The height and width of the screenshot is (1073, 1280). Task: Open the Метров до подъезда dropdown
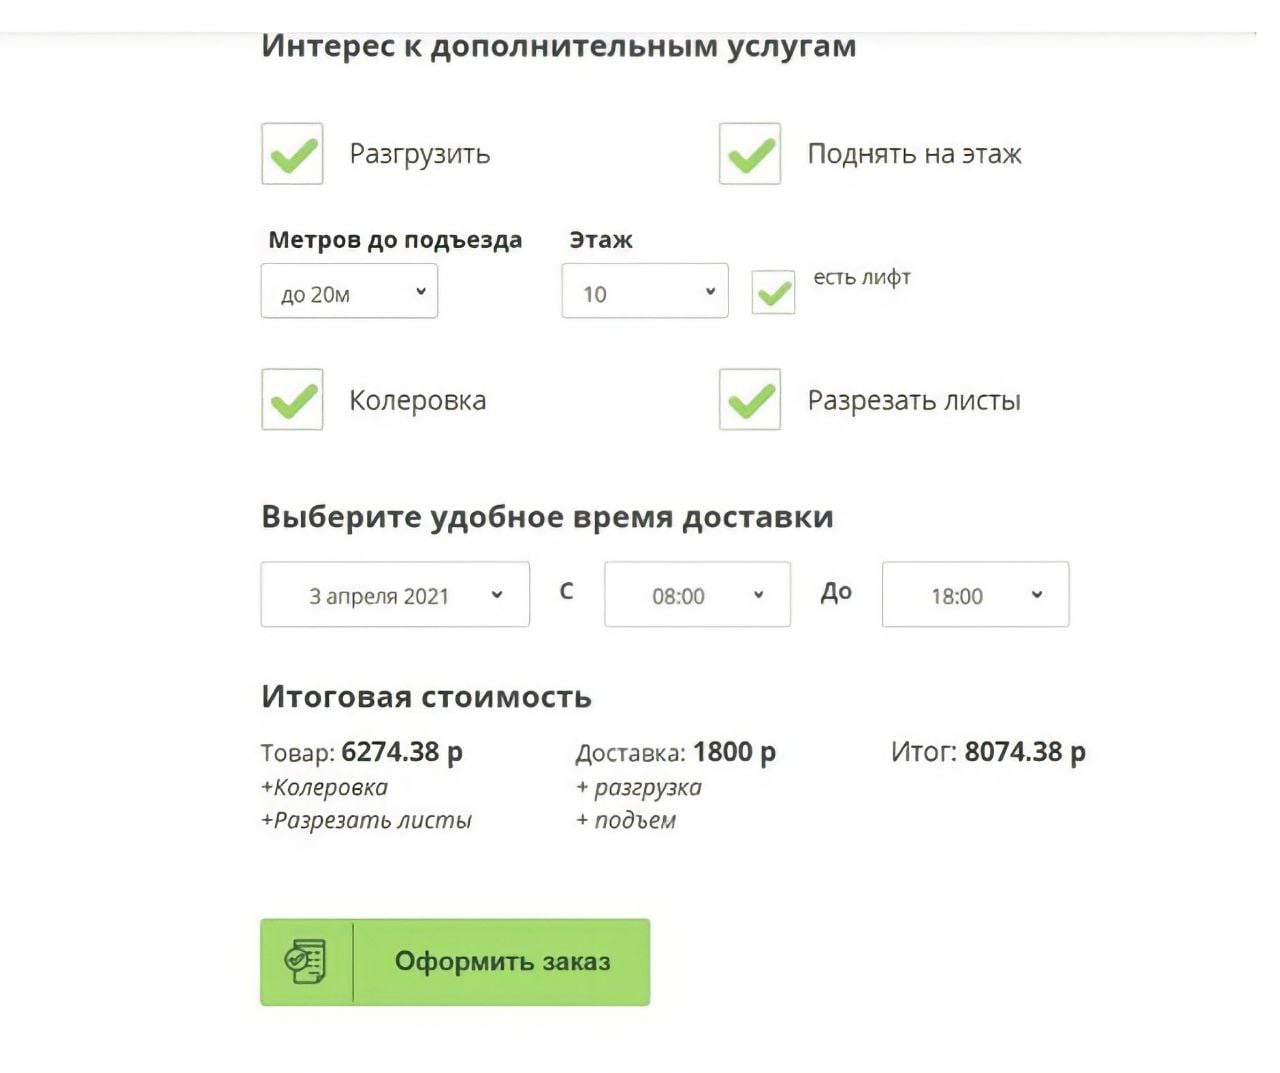click(x=349, y=291)
